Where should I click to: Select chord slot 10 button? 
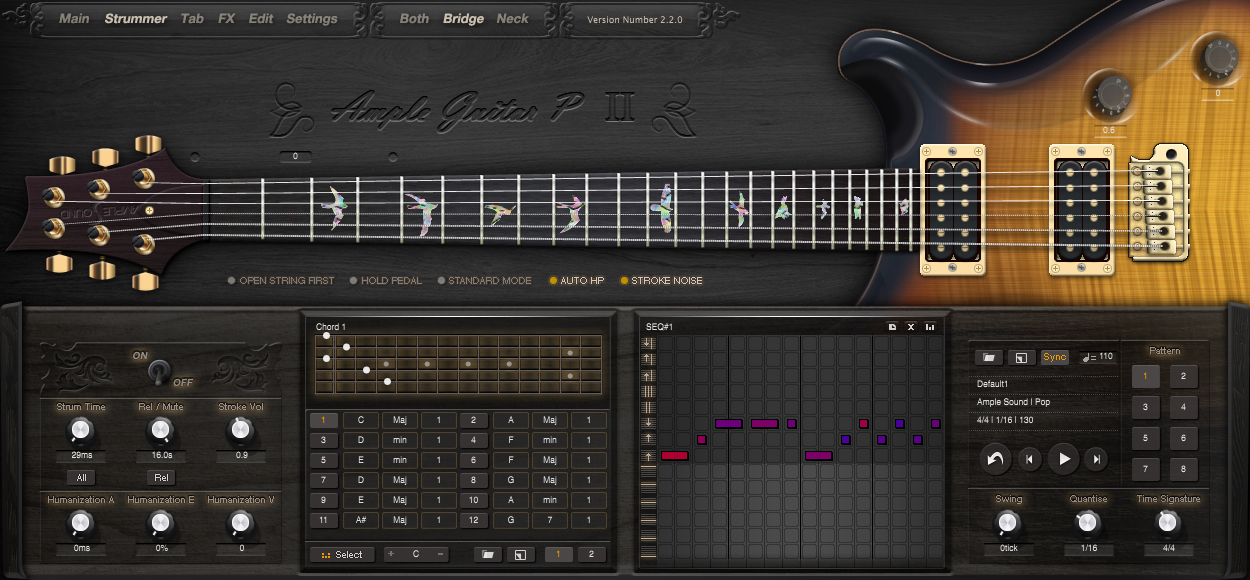click(474, 501)
